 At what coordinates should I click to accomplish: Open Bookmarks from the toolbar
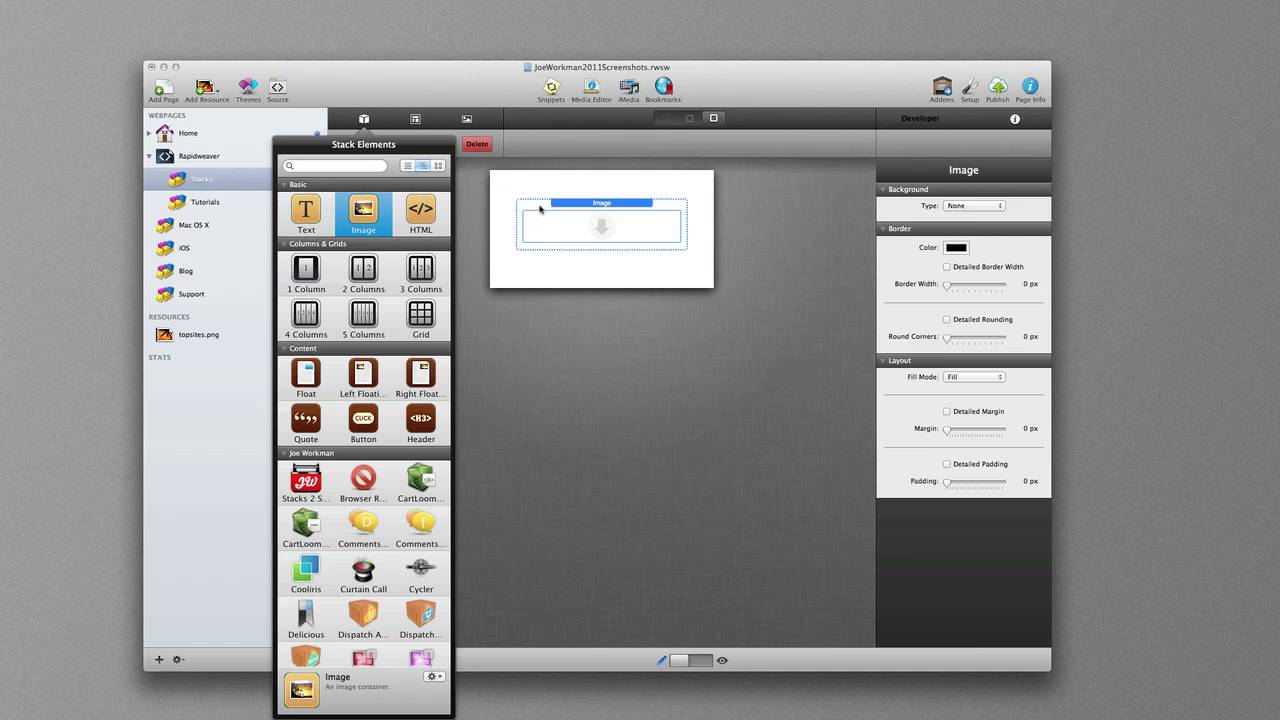pyautogui.click(x=663, y=88)
